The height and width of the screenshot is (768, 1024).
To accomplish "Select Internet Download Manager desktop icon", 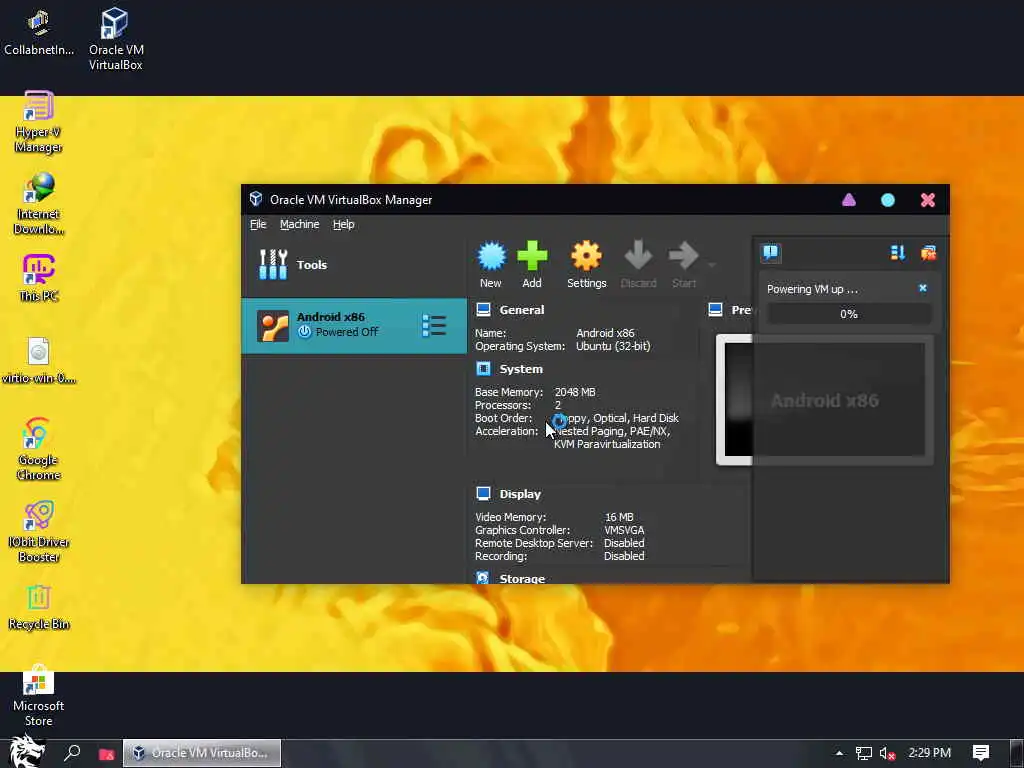I will coord(39,204).
